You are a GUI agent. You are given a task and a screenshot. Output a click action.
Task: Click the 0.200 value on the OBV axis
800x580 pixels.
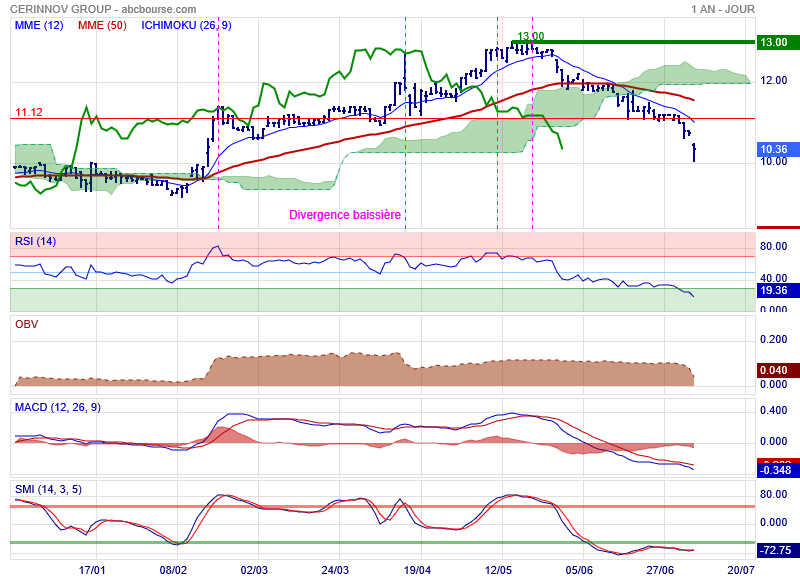point(773,339)
